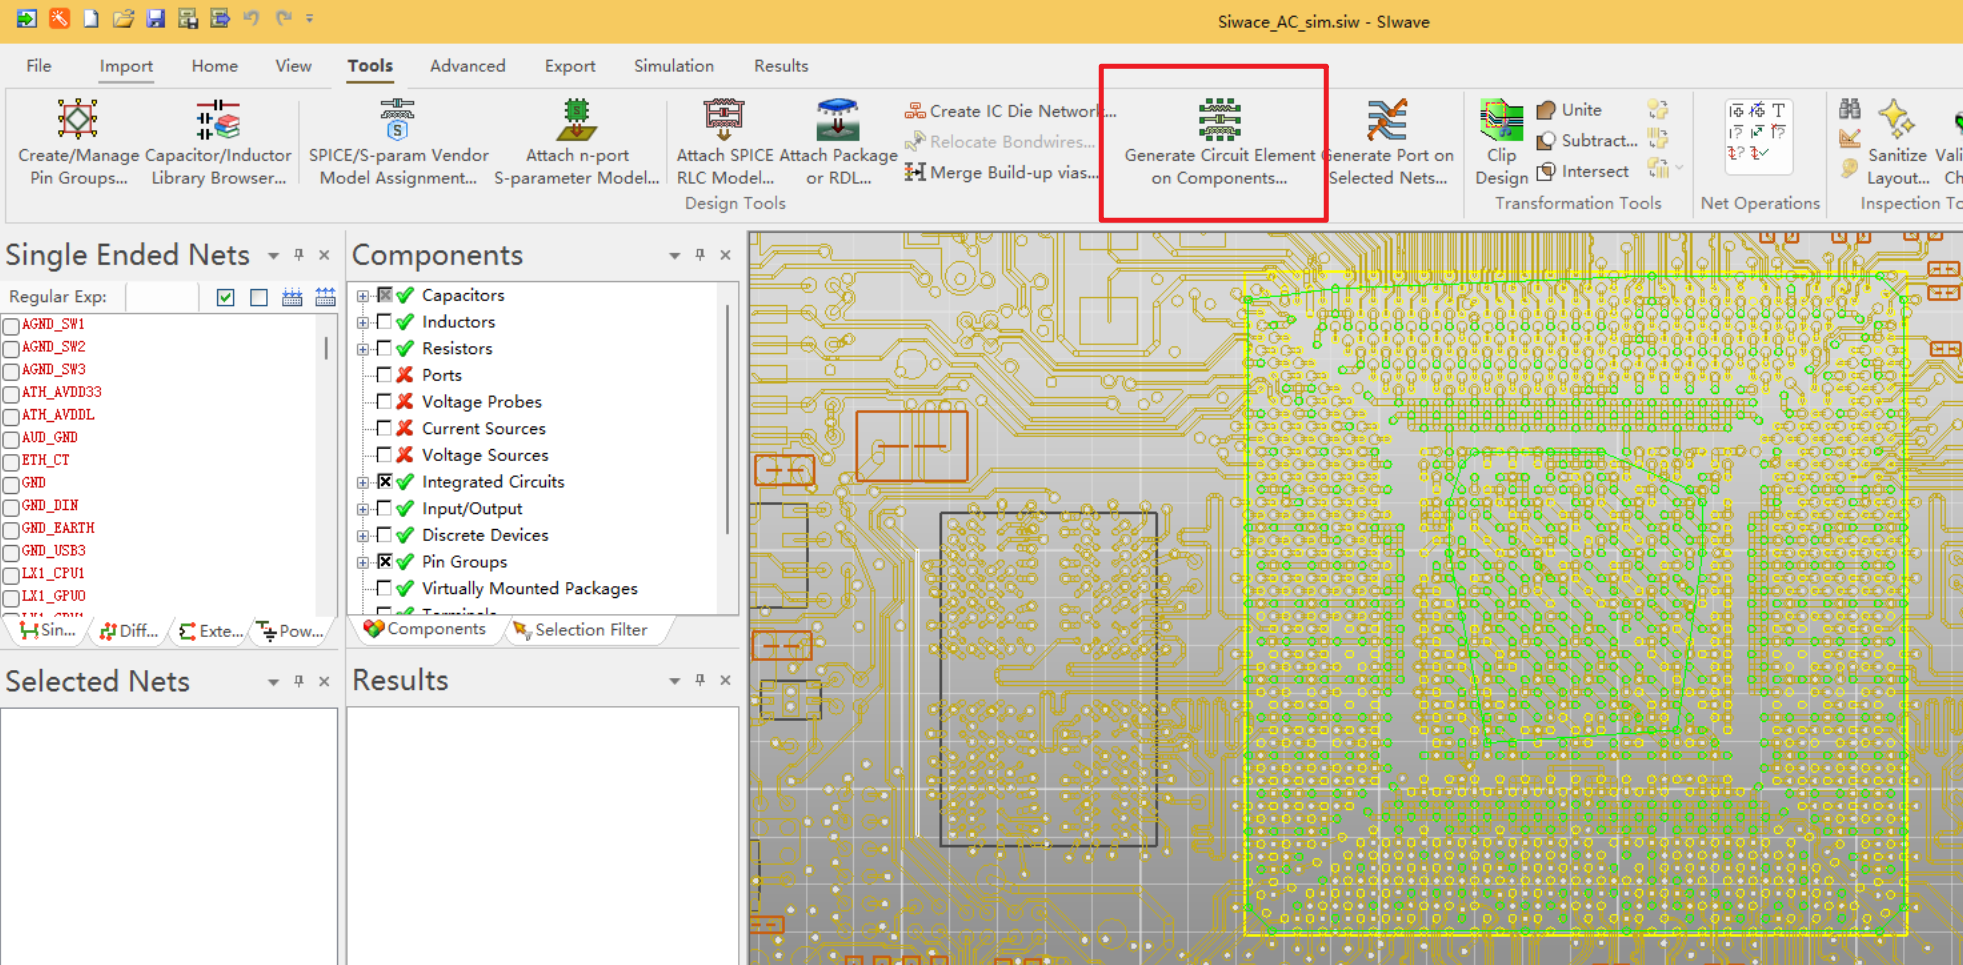Expand the Pin Groups tree node
Viewport: 1963px width, 965px height.
pyautogui.click(x=363, y=562)
